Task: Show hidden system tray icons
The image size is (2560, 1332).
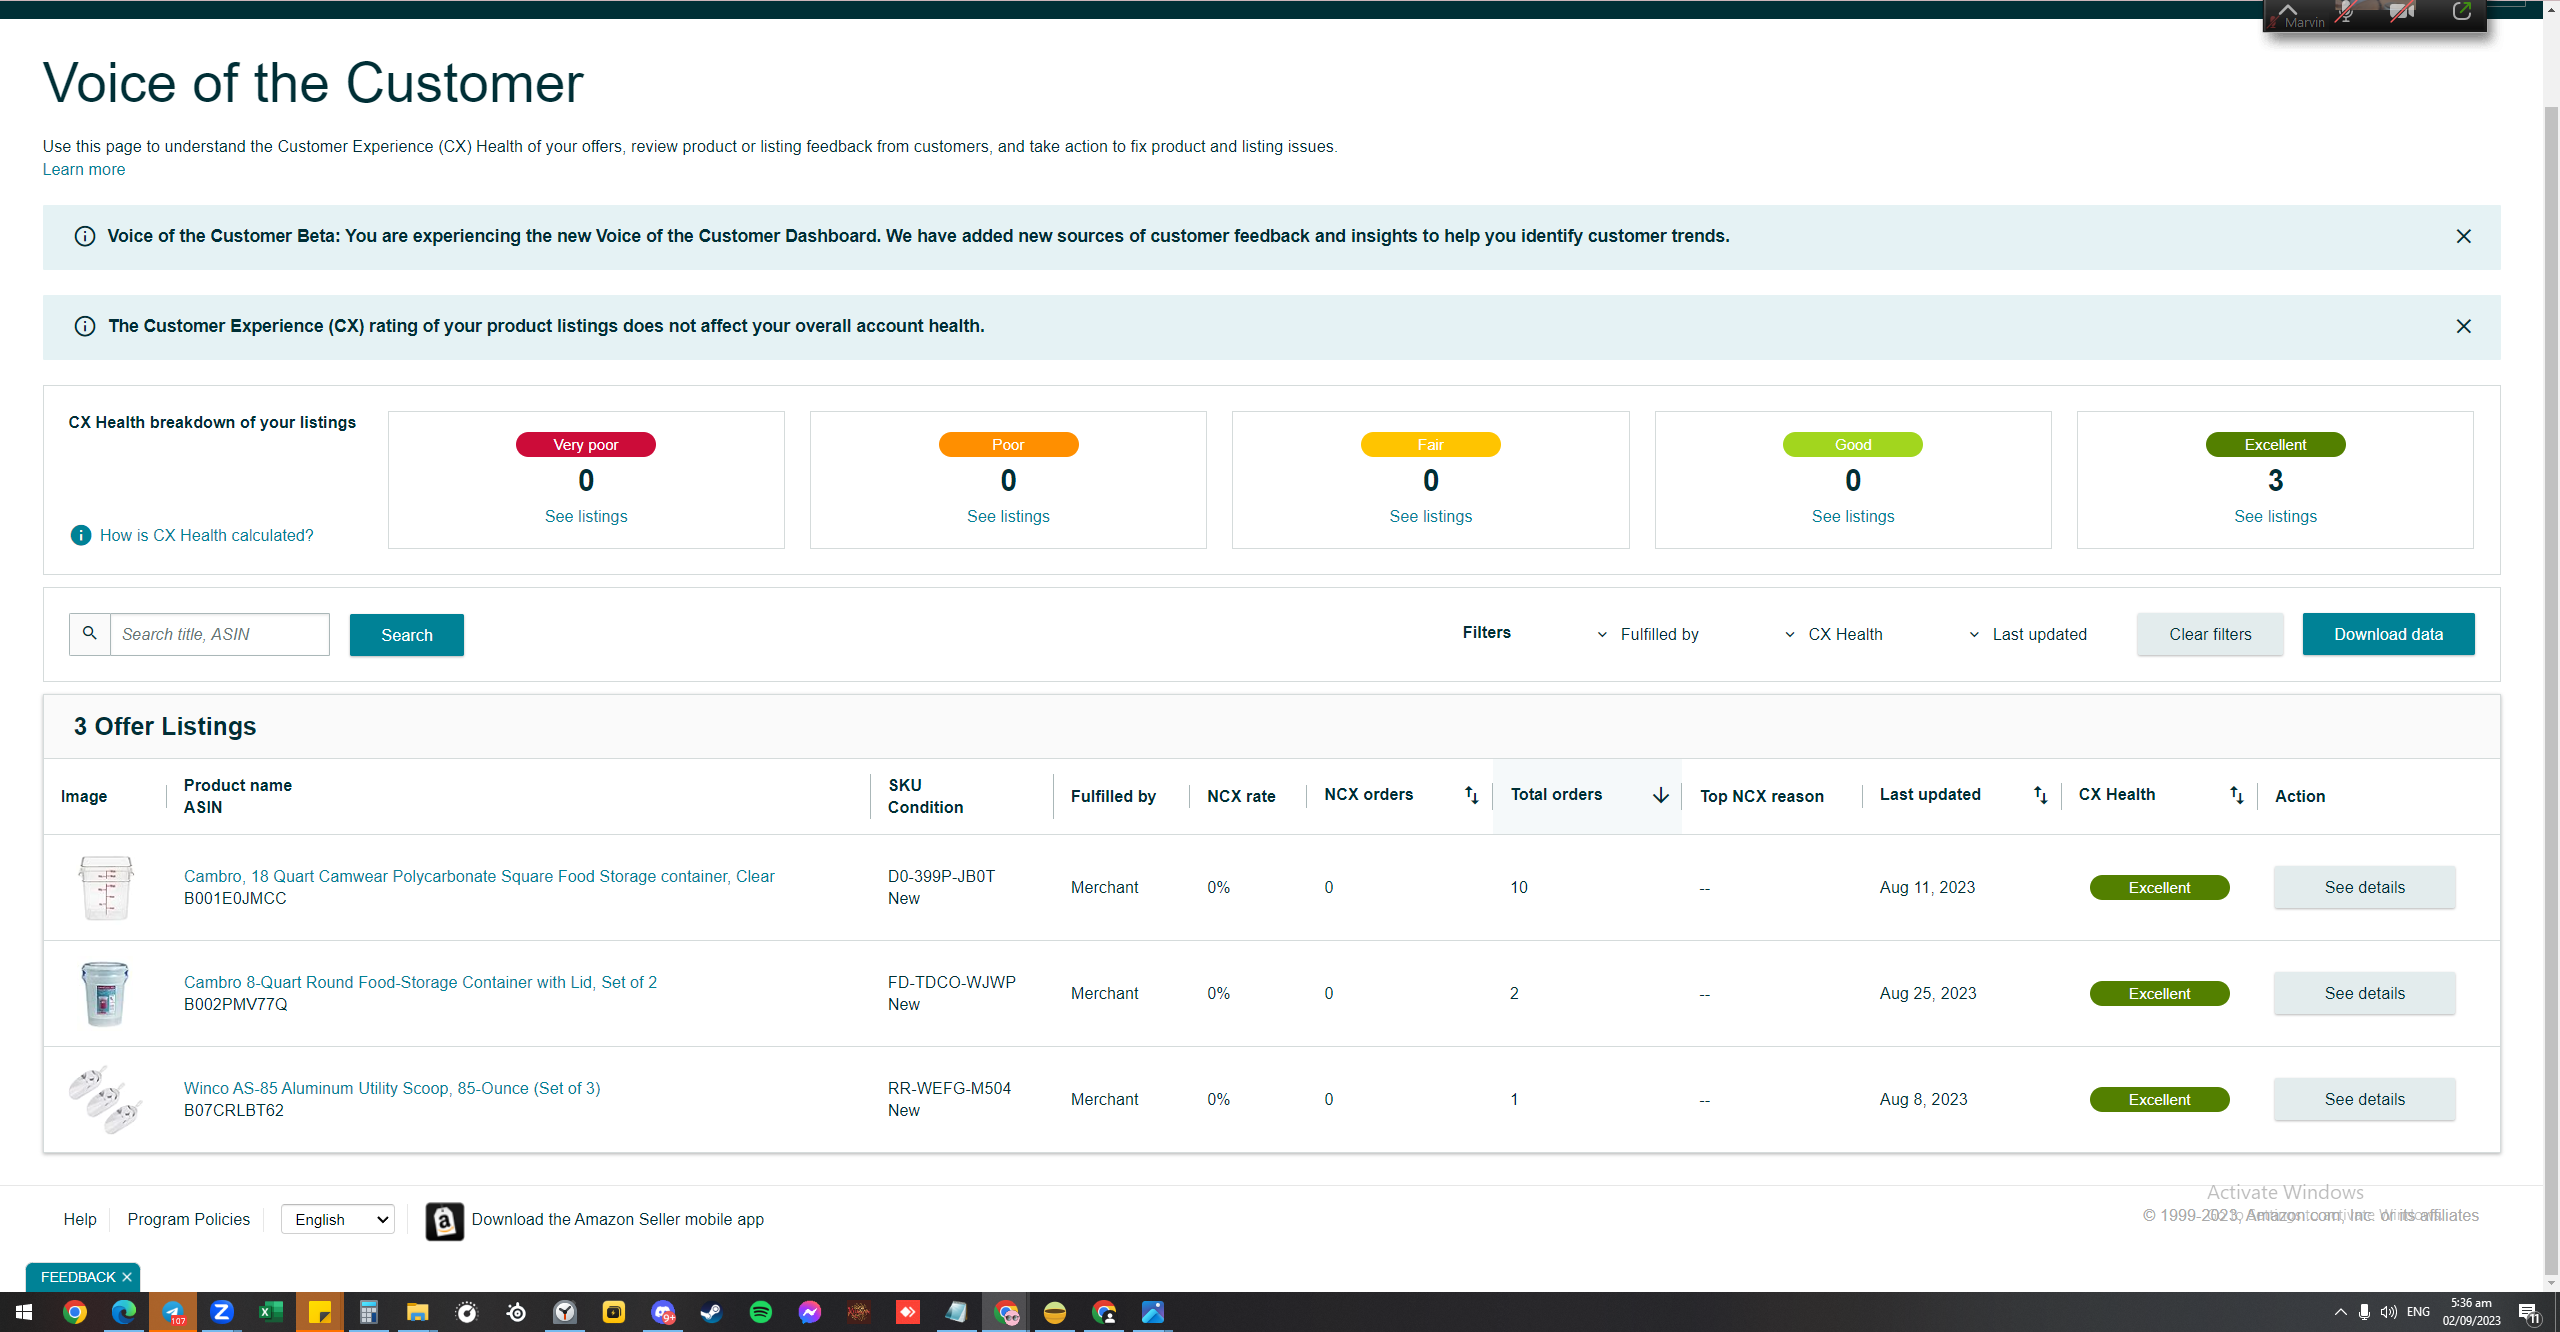Action: click(x=2340, y=1312)
